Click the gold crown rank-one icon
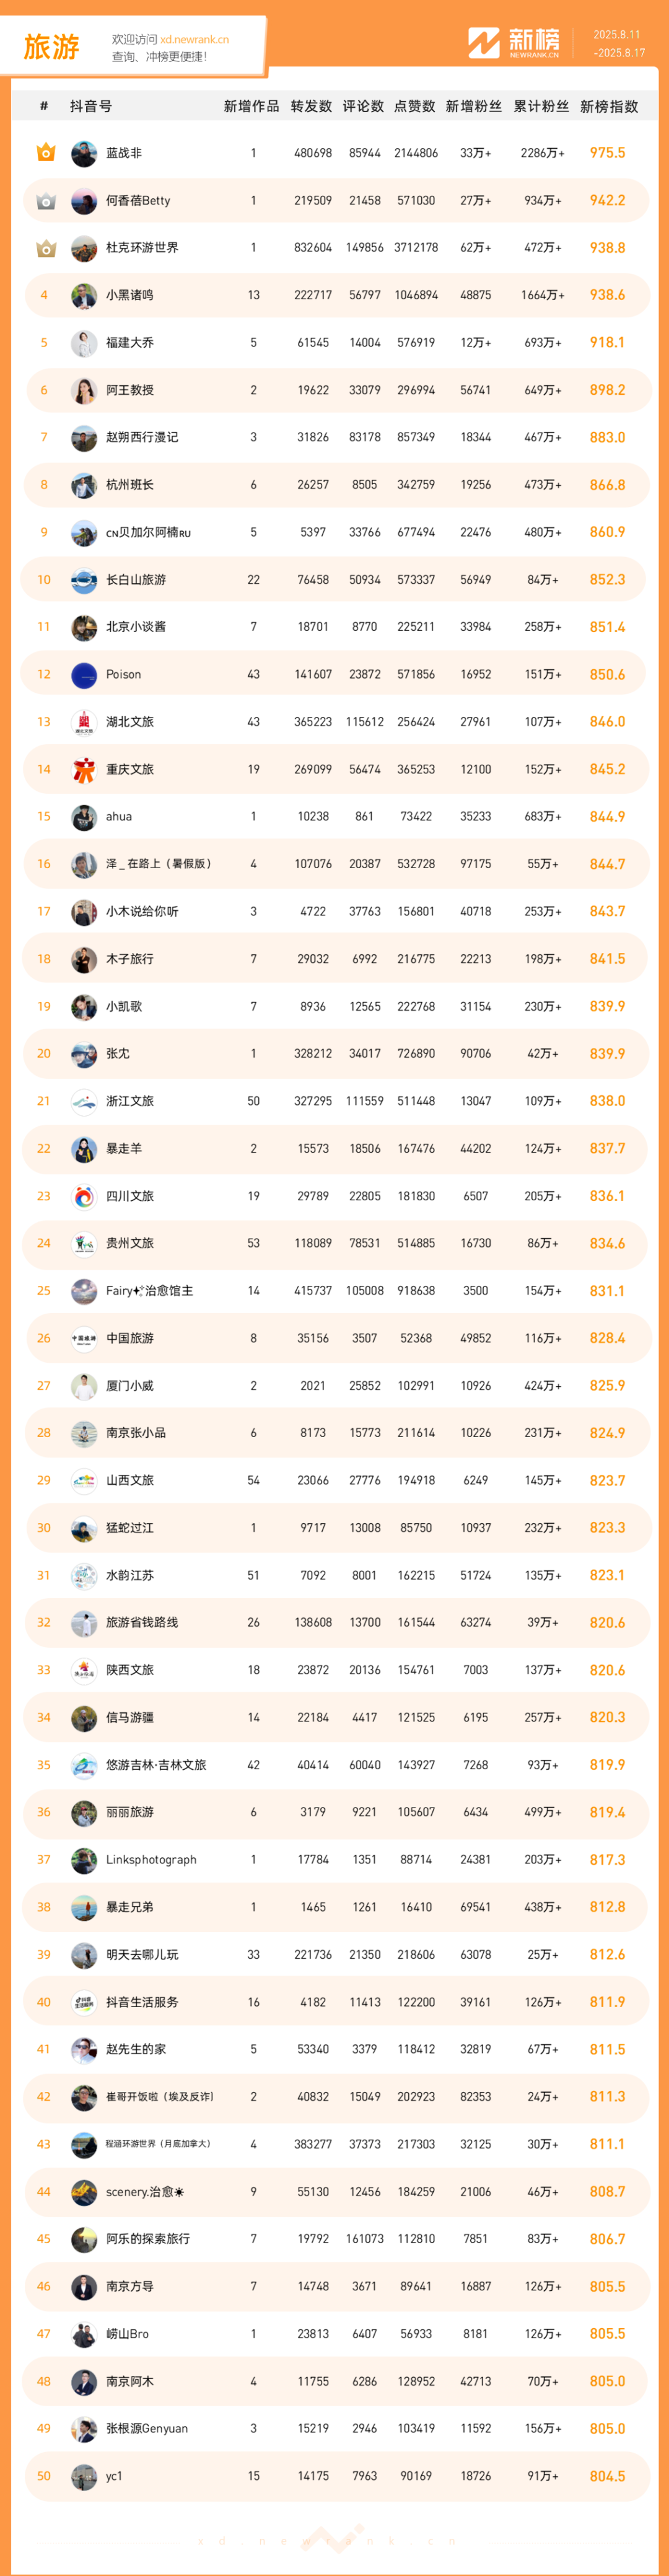 (x=45, y=153)
